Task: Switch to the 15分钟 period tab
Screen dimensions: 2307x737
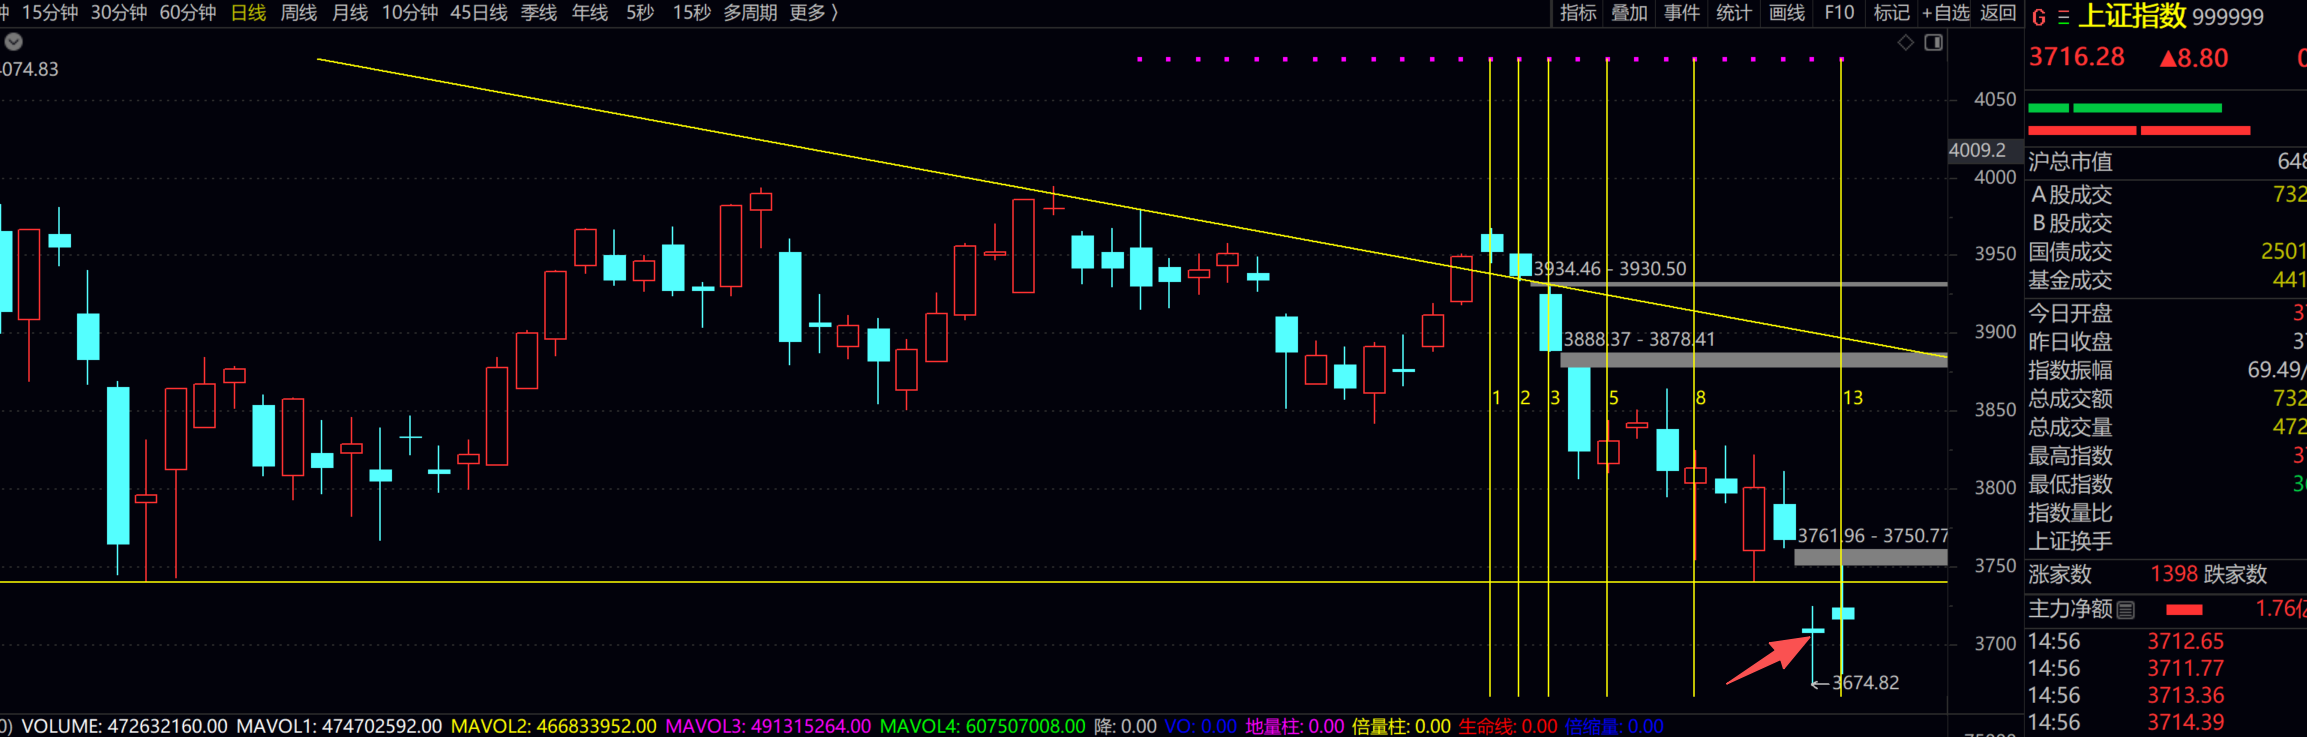Action: (50, 13)
